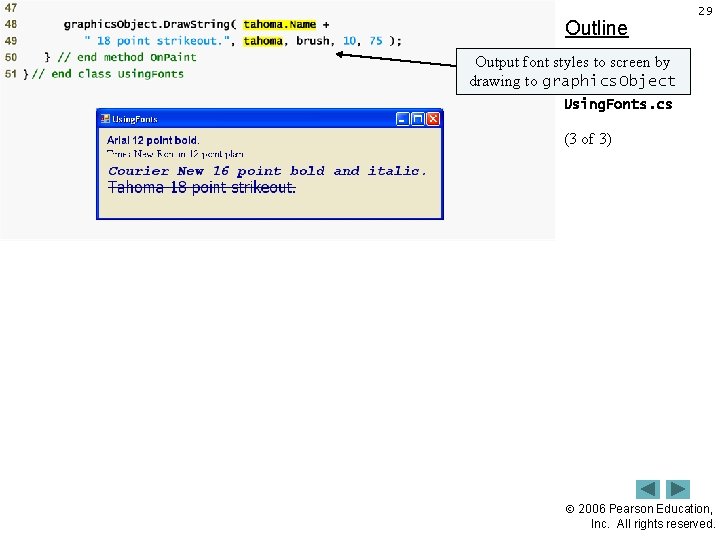720x540 pixels.
Task: Click the Outline heading
Action: (x=596, y=28)
